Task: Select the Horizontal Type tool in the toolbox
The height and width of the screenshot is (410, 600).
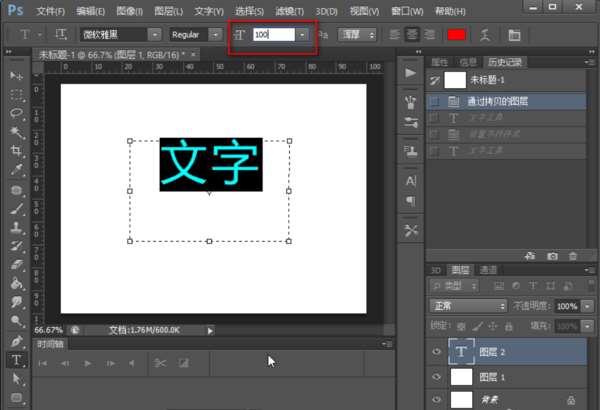Action: pos(16,360)
